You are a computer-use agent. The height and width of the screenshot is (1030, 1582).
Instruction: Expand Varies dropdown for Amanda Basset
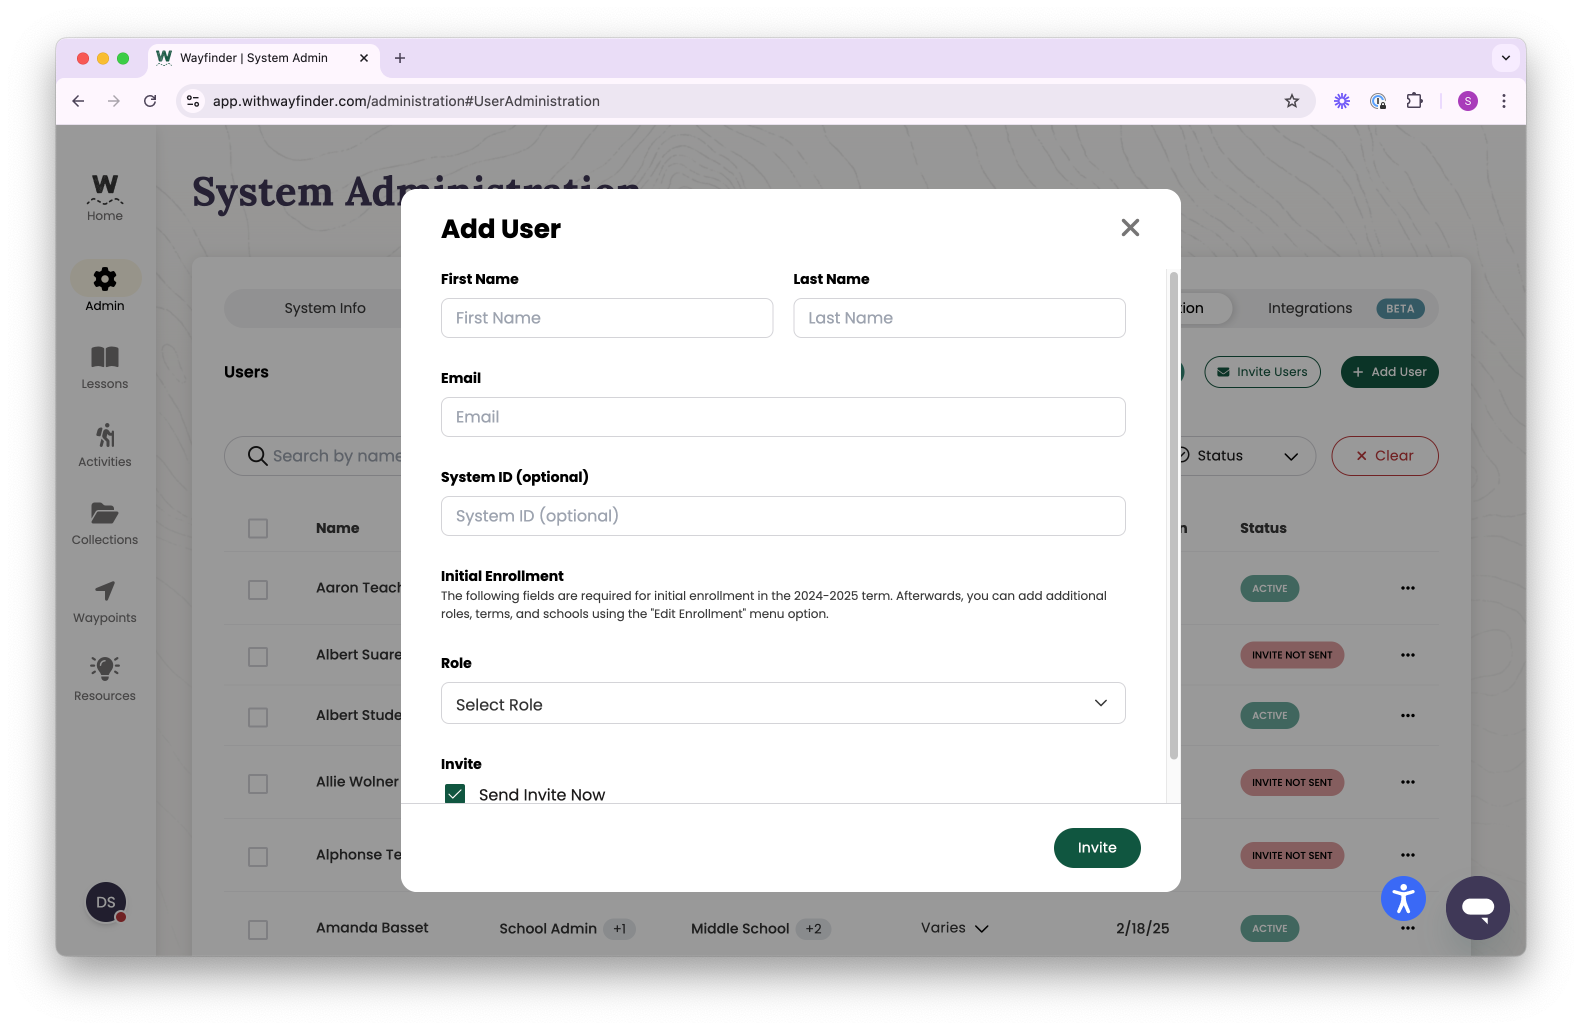pyautogui.click(x=955, y=928)
